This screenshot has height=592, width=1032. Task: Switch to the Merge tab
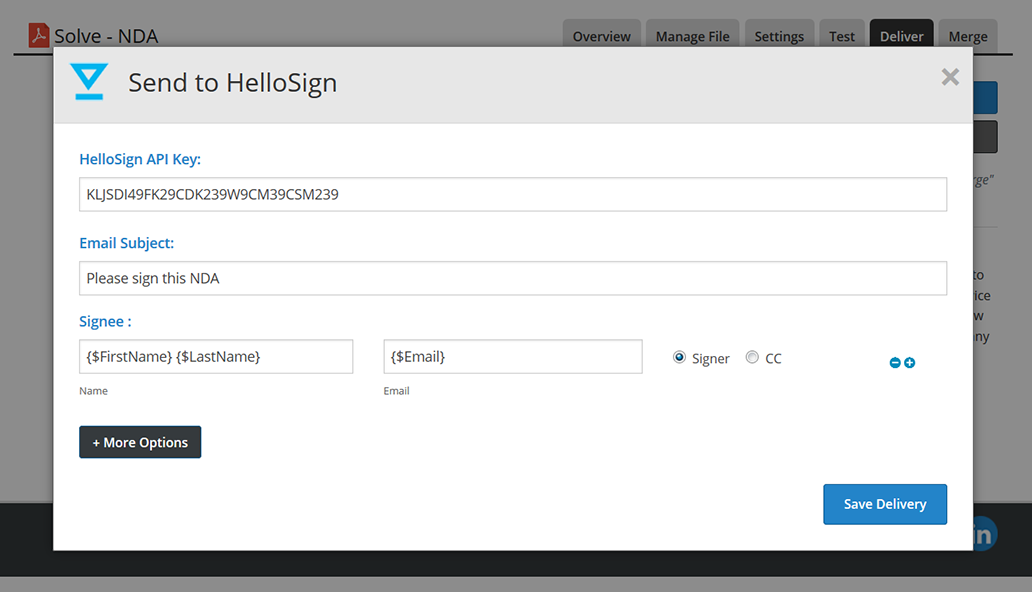967,36
